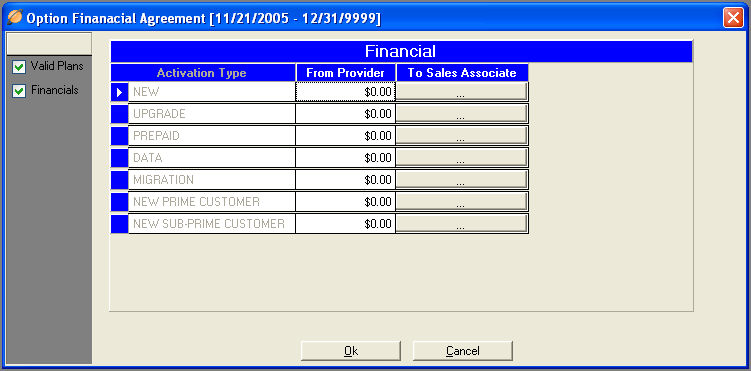
Task: Click the row selector arrow for NEW
Action: (x=119, y=91)
